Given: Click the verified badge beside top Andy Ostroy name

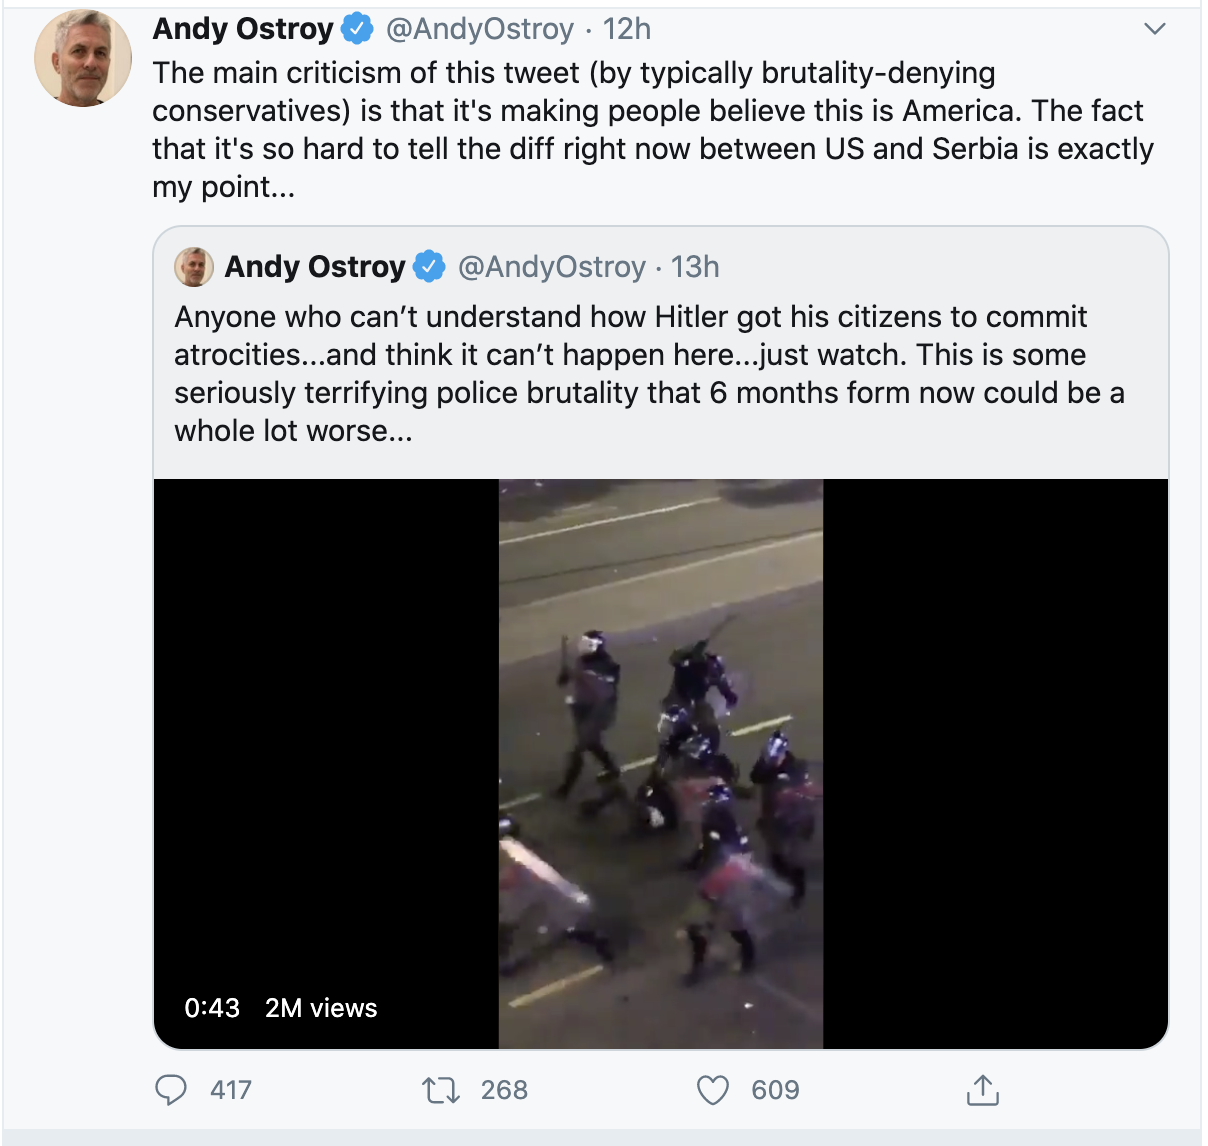Looking at the screenshot, I should (357, 29).
